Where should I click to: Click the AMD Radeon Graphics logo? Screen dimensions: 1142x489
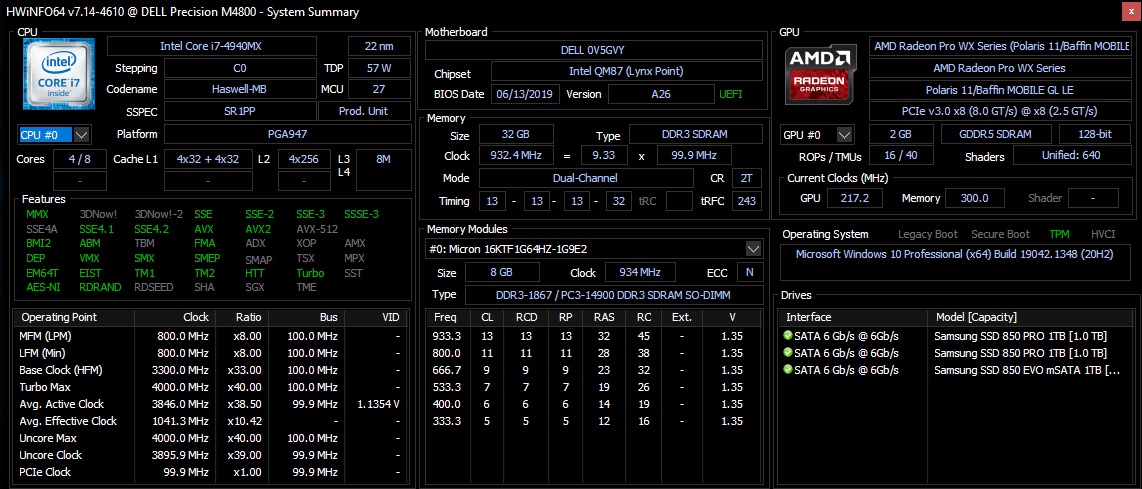[x=820, y=74]
